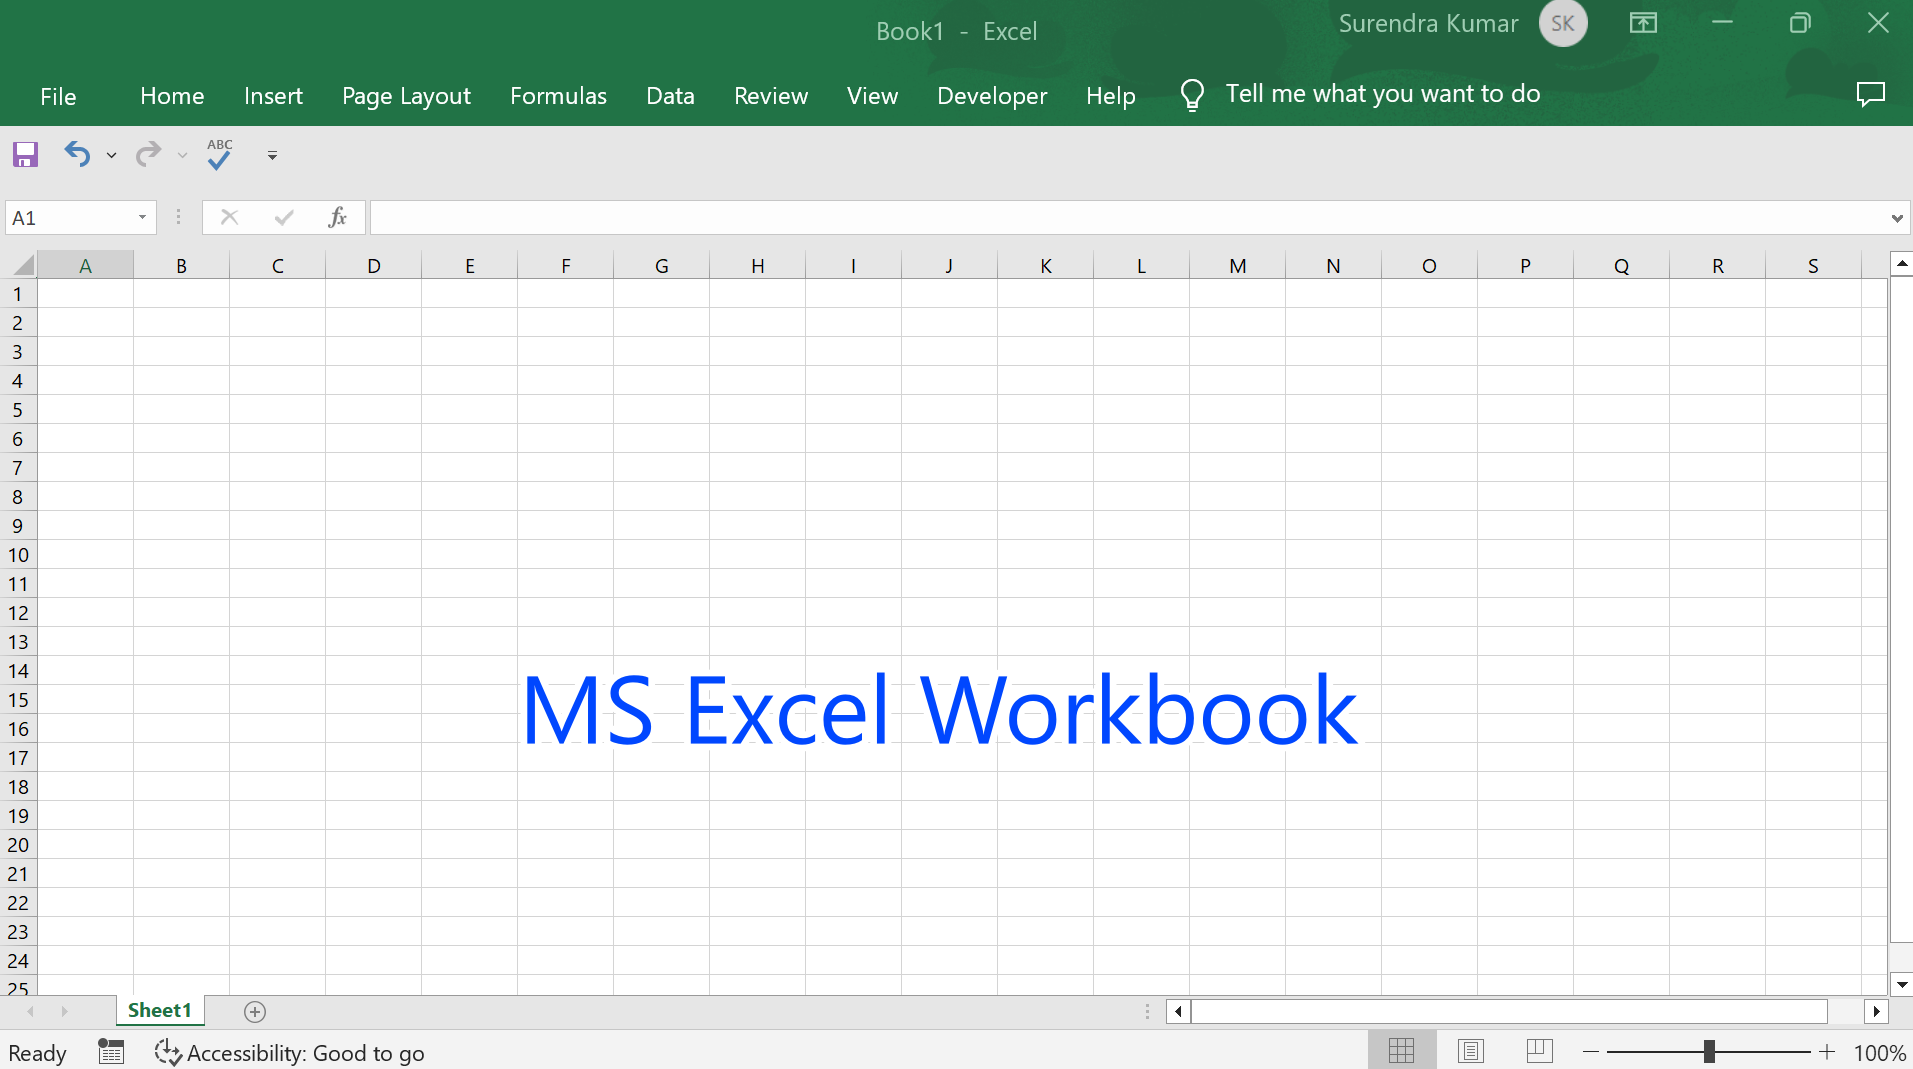
Task: Add a new sheet with plus icon
Action: coord(255,1012)
